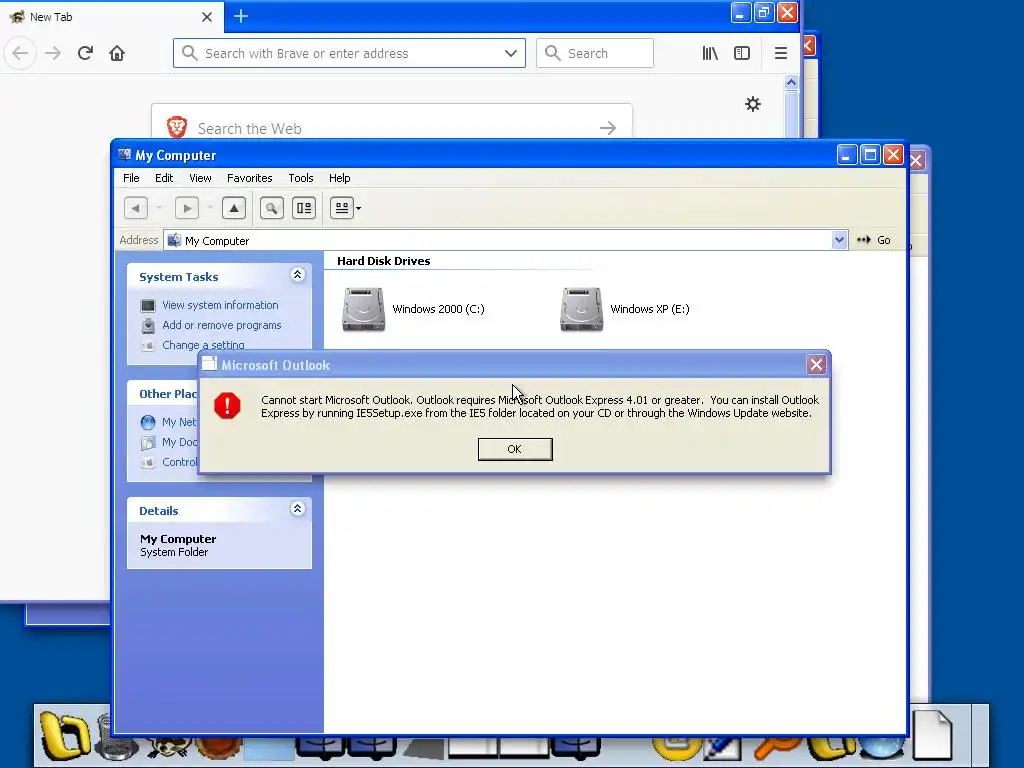Click the Go button beside the Address bar
The width and height of the screenshot is (1024, 768).
pos(874,240)
